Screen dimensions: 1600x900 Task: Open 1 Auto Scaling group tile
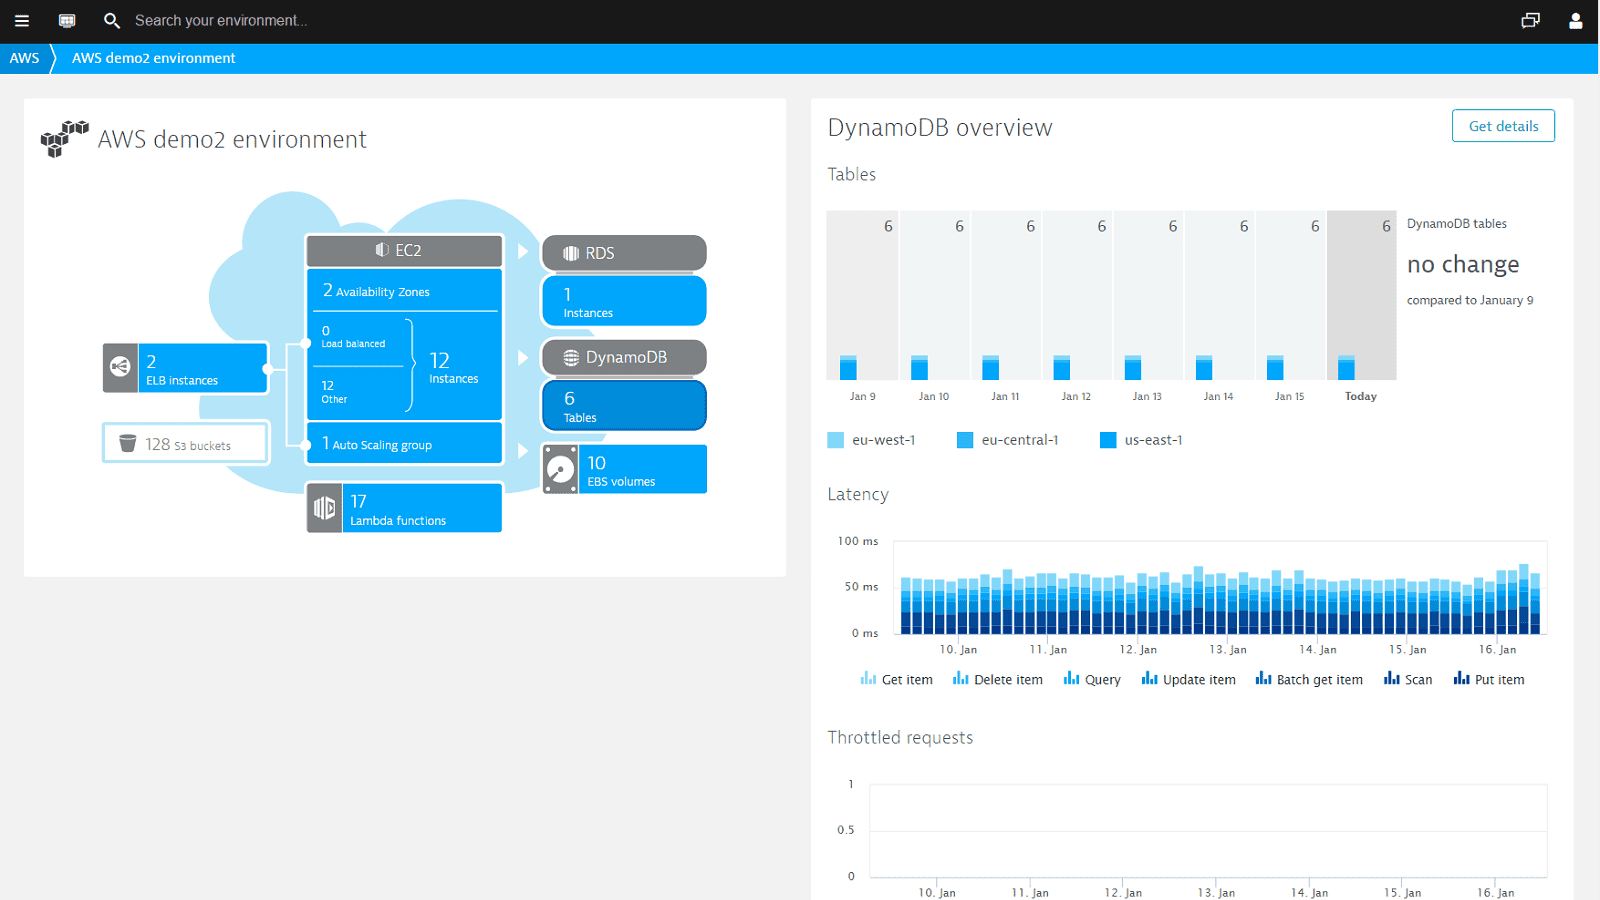click(x=404, y=443)
